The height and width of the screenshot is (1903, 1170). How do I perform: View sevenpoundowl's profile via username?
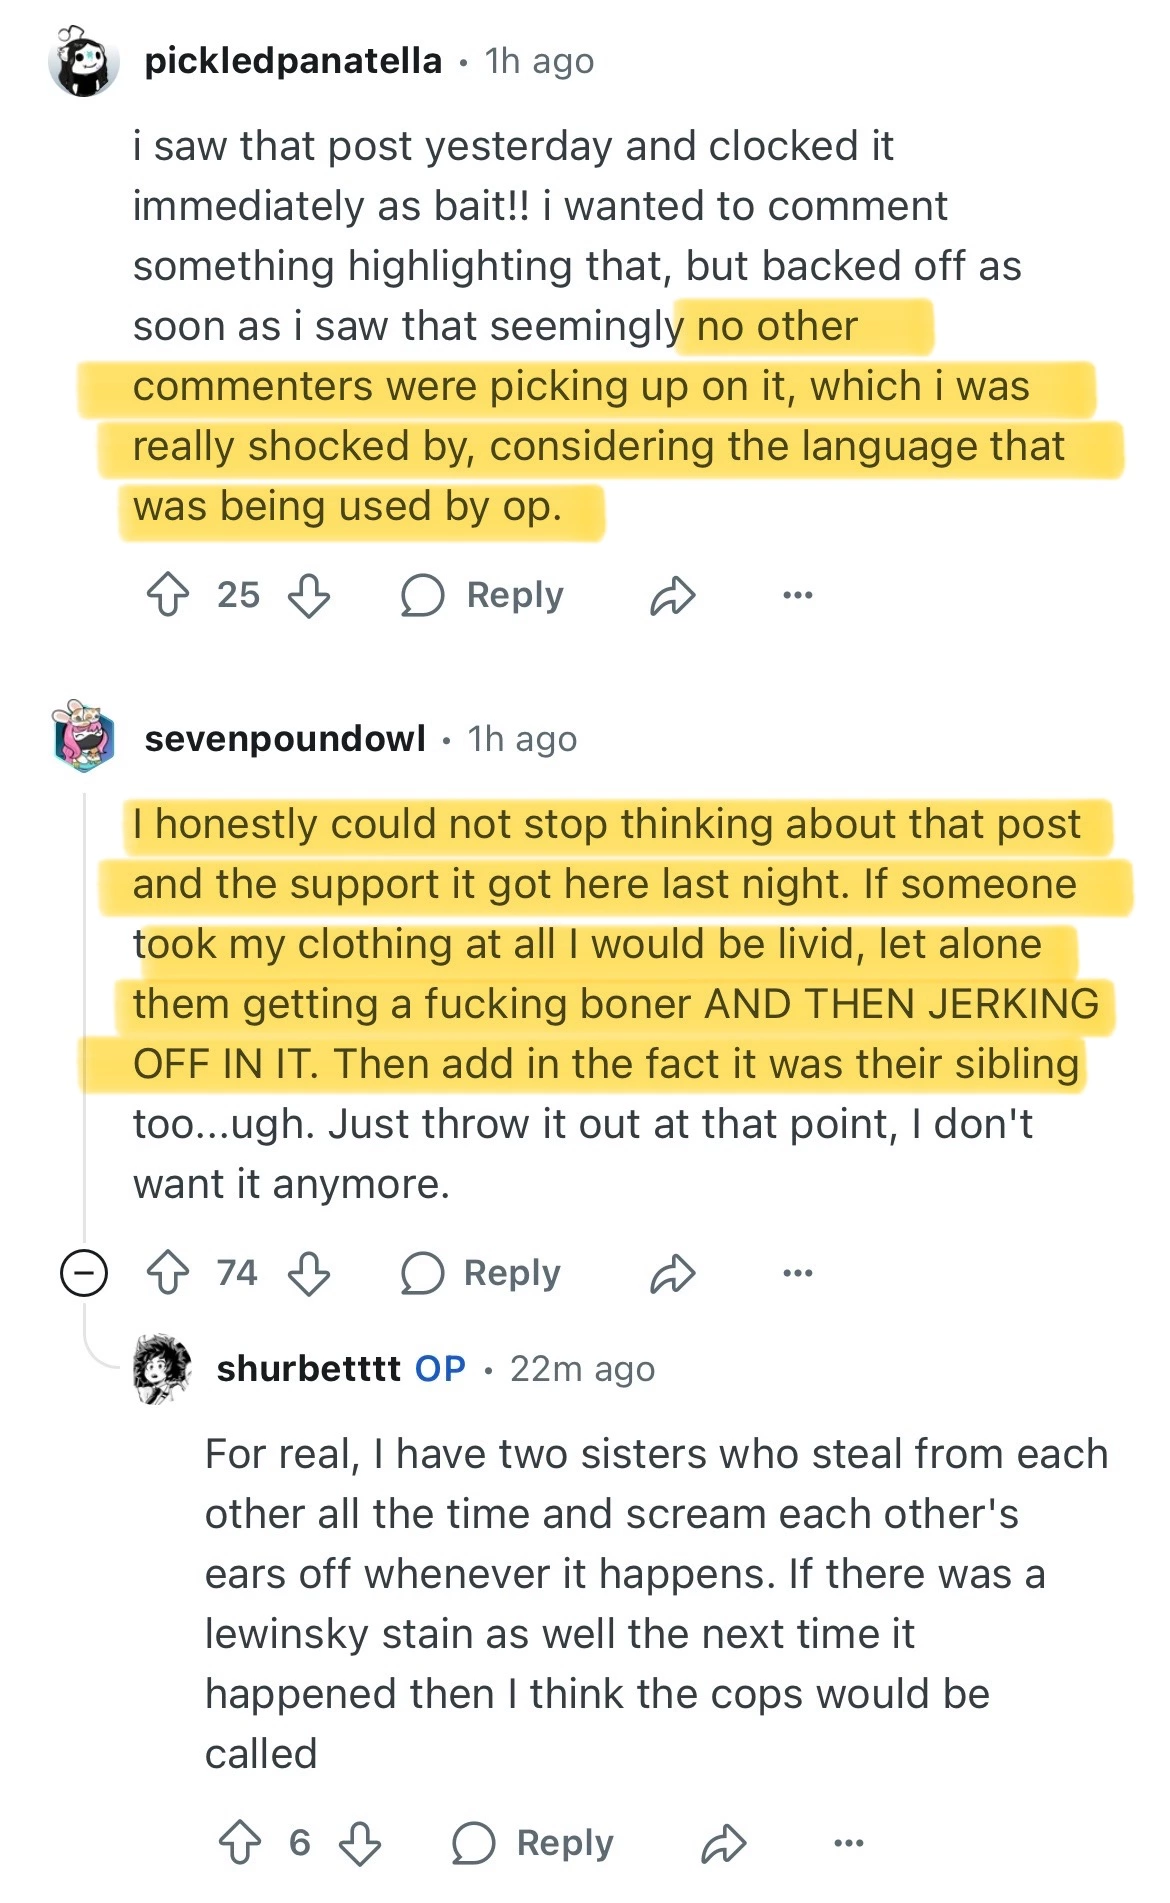285,739
